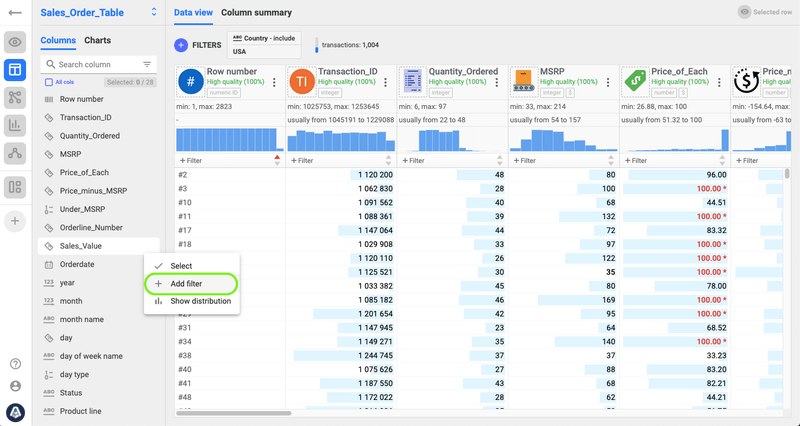Open the Country include USA filter chip

[x=264, y=45]
